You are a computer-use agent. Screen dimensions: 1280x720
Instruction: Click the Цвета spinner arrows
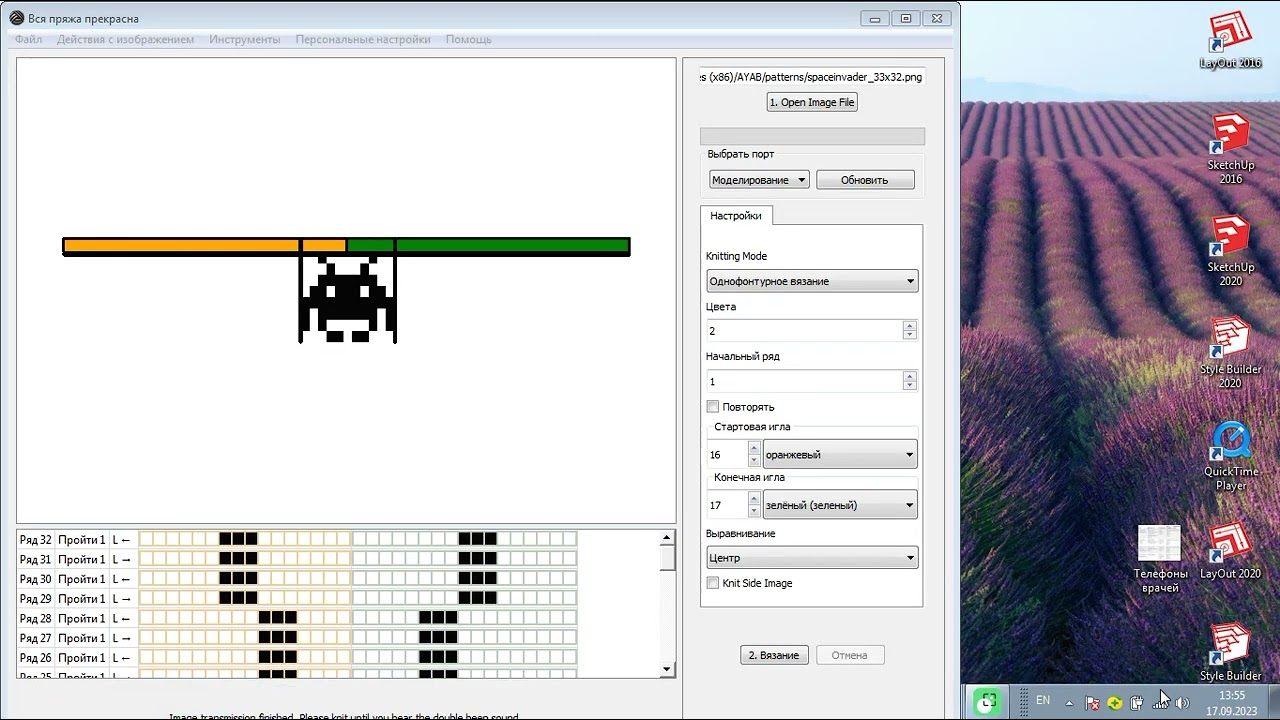(909, 331)
